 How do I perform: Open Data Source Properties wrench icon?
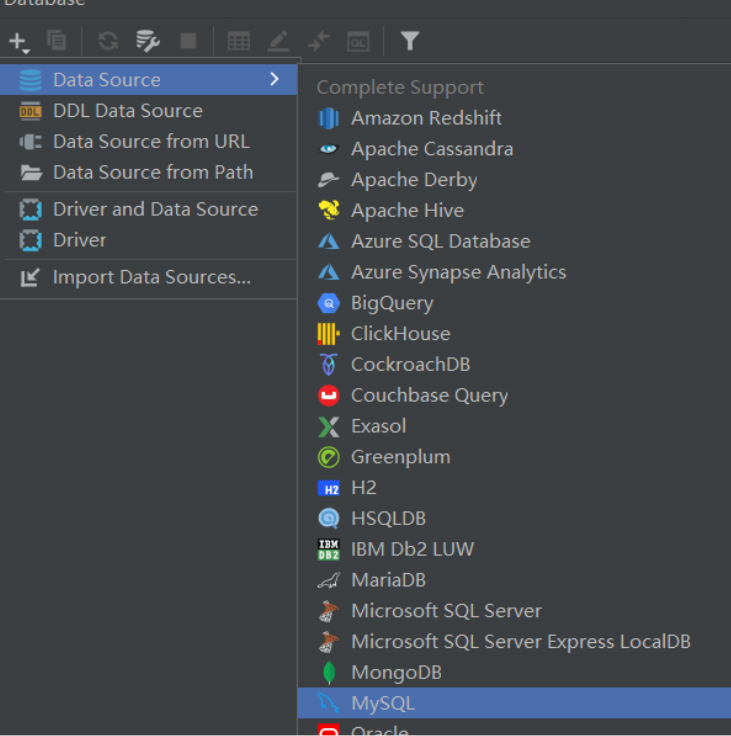point(147,41)
